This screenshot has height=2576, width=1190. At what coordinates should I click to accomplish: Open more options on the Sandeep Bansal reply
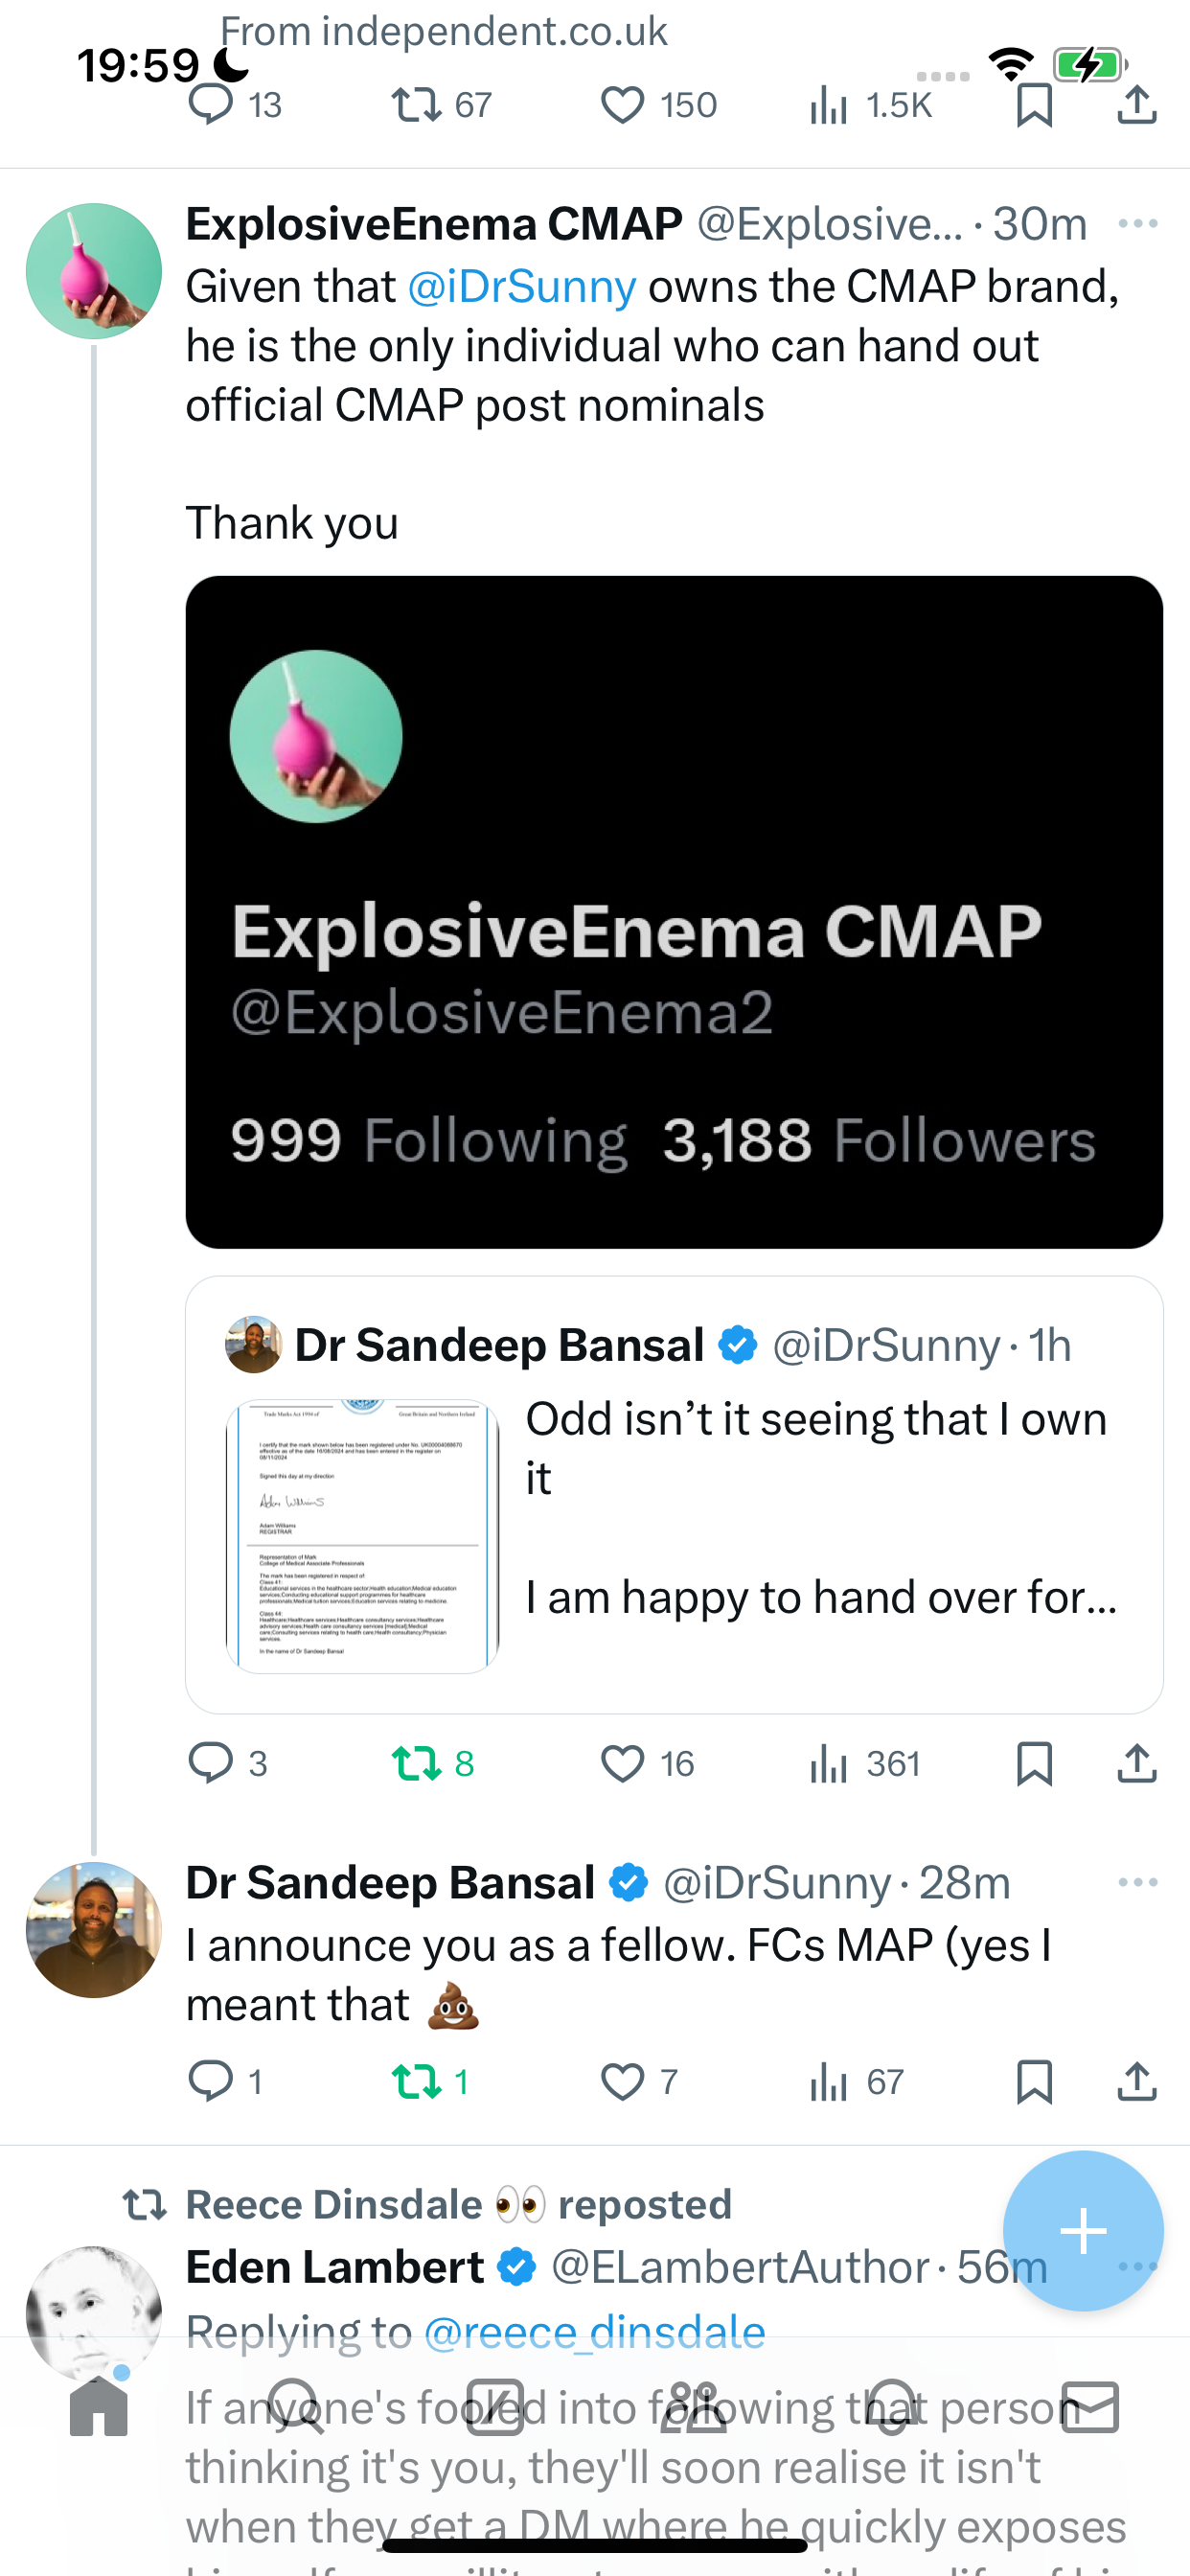pyautogui.click(x=1138, y=1882)
